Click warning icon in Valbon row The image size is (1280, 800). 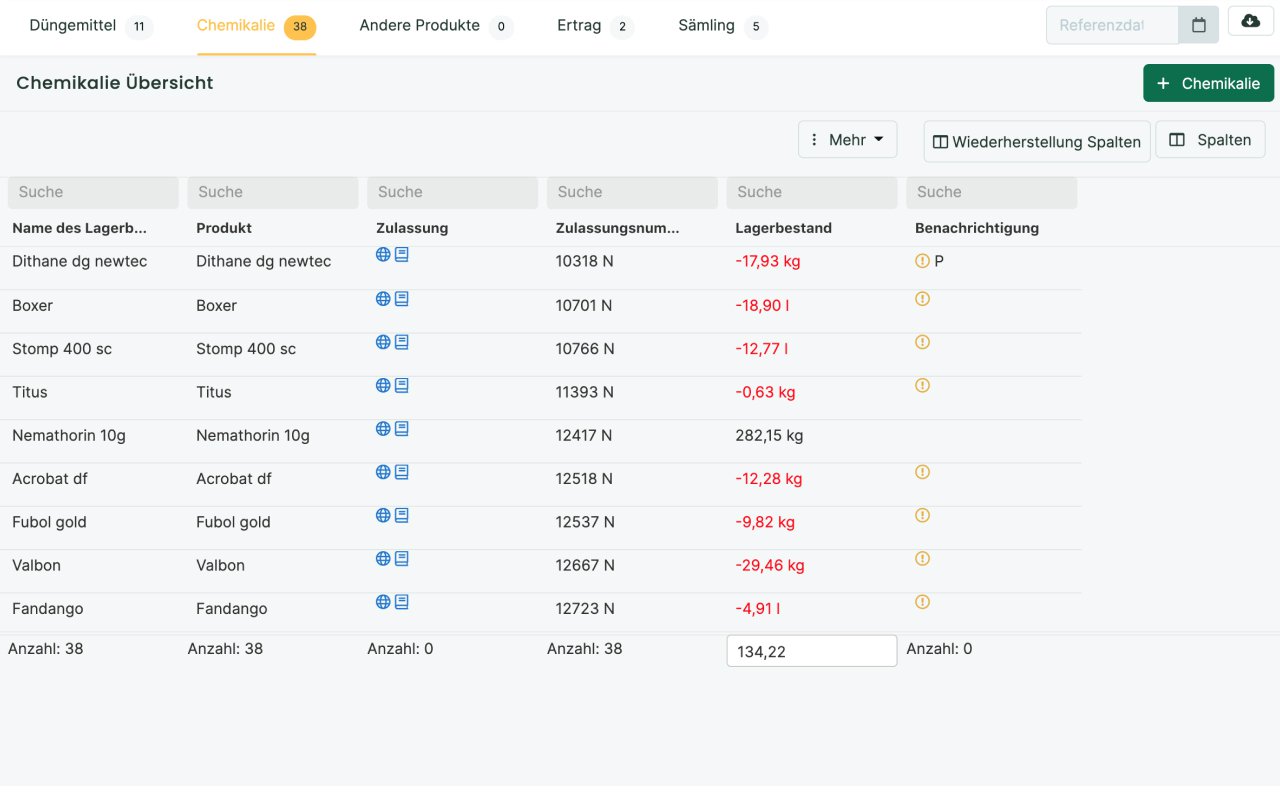[x=922, y=558]
